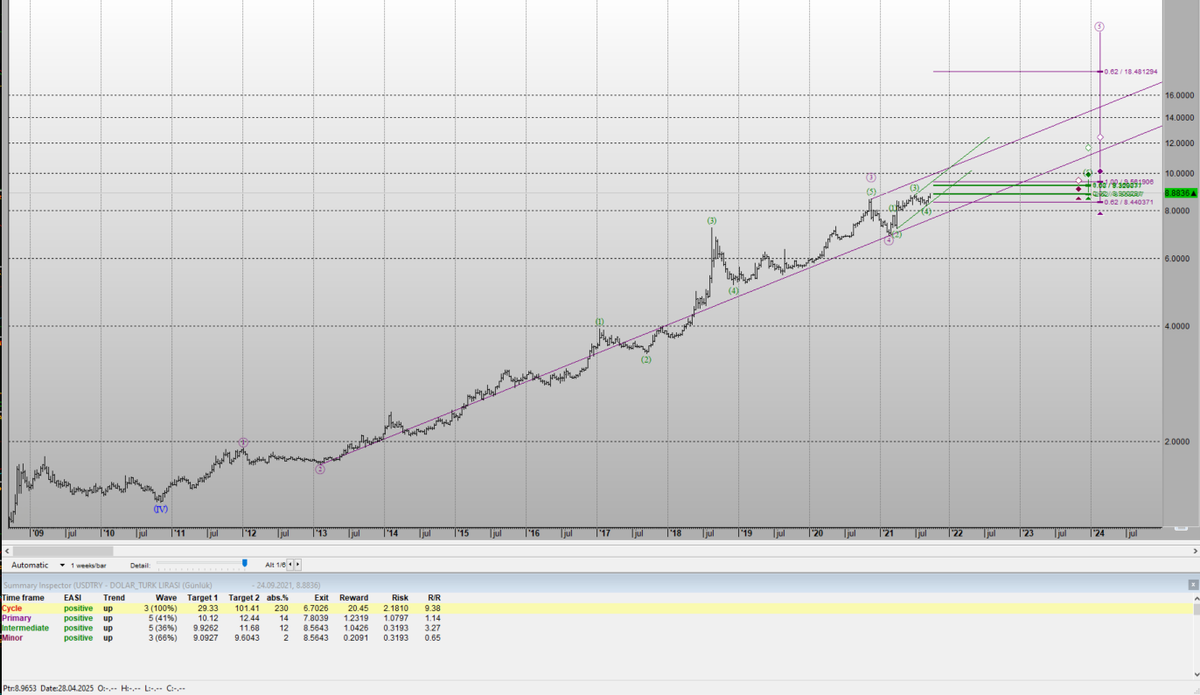The image size is (1200, 695).
Task: Click the R/R column header
Action: point(435,597)
